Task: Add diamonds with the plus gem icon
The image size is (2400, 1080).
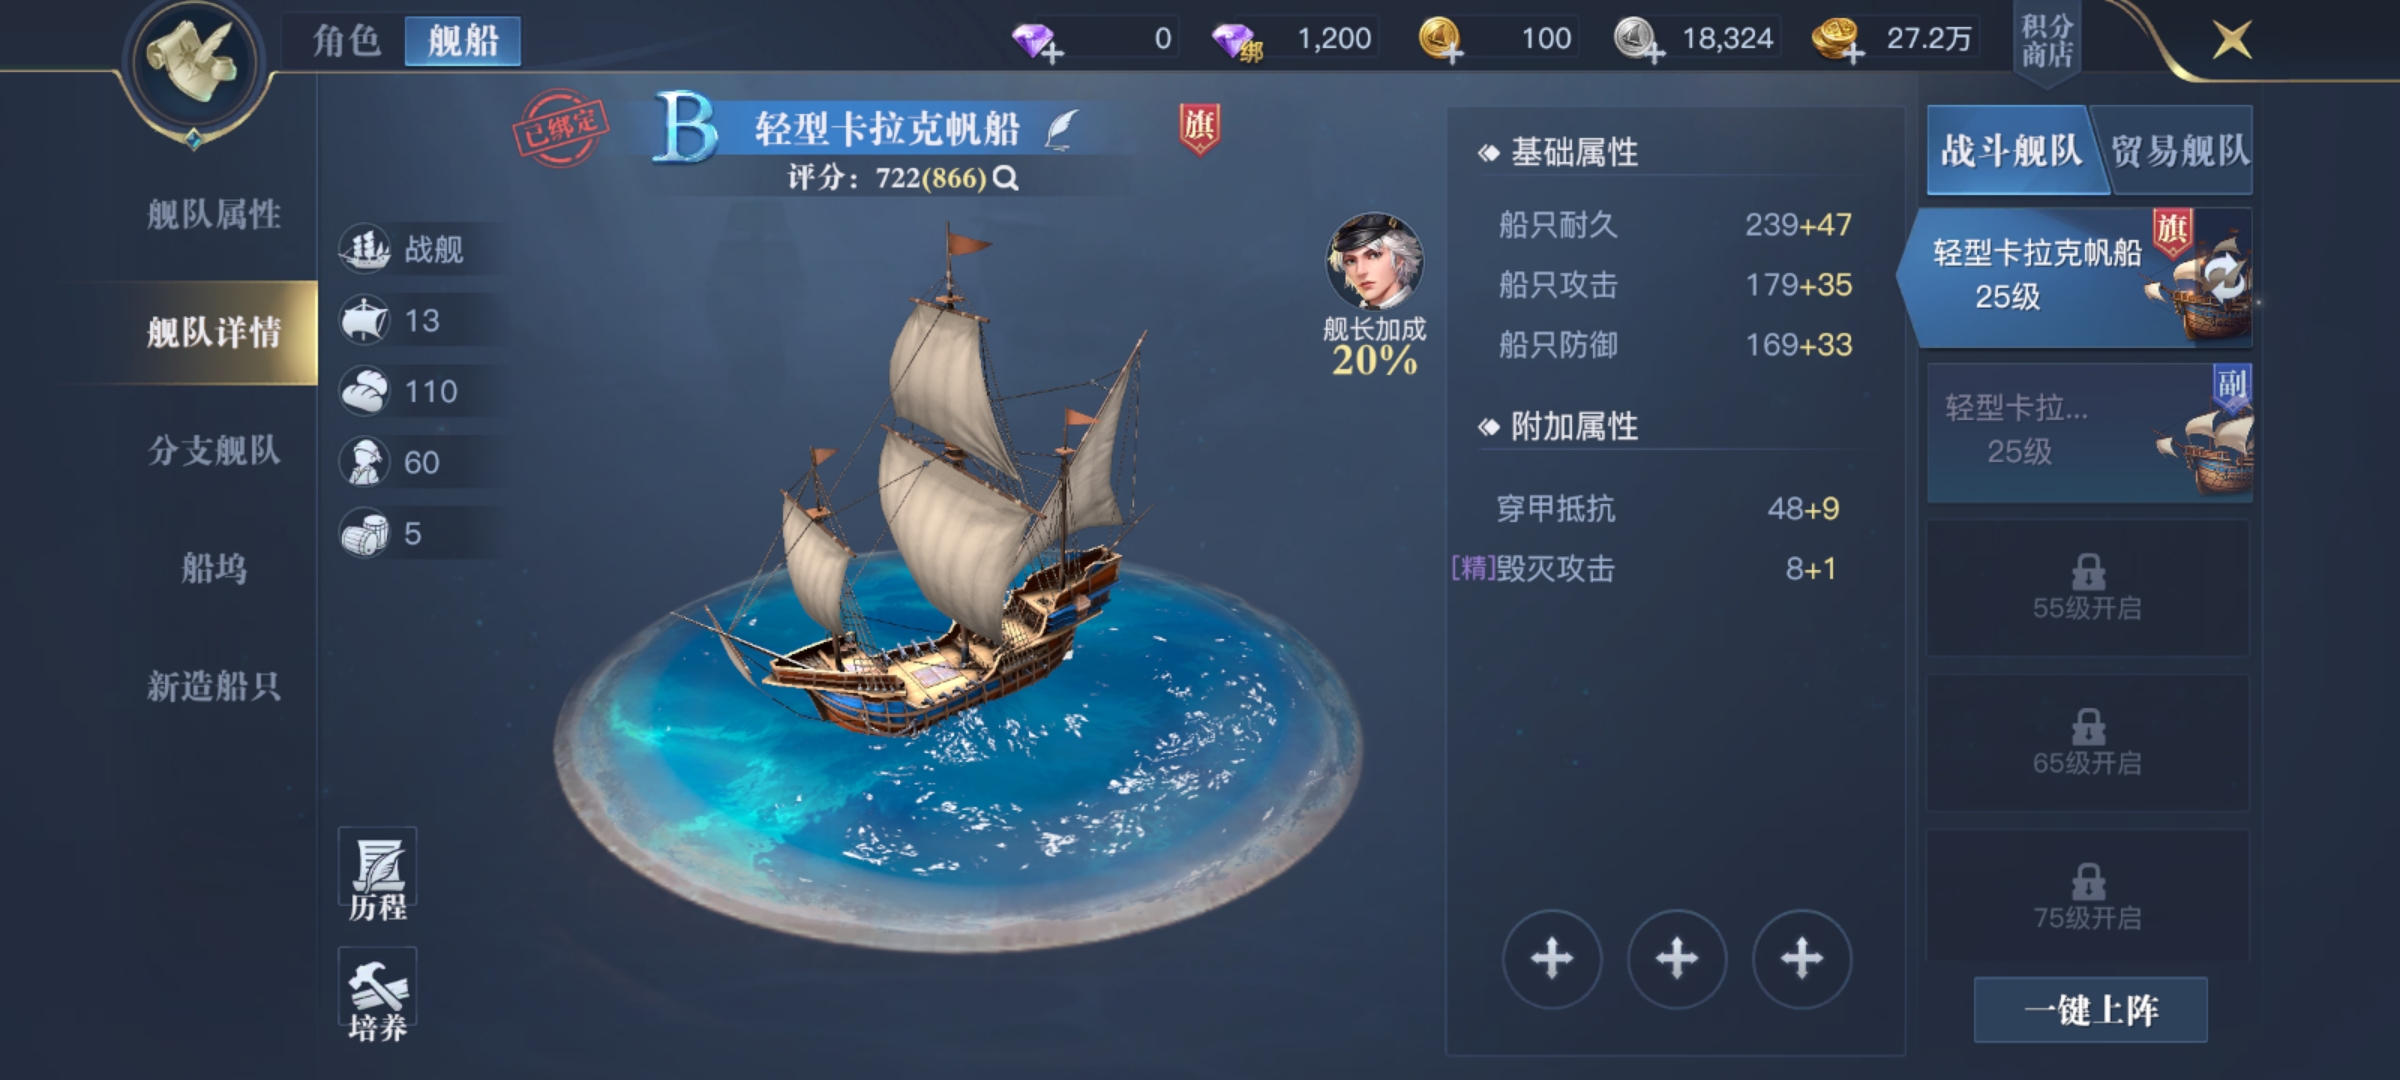Action: point(1036,40)
